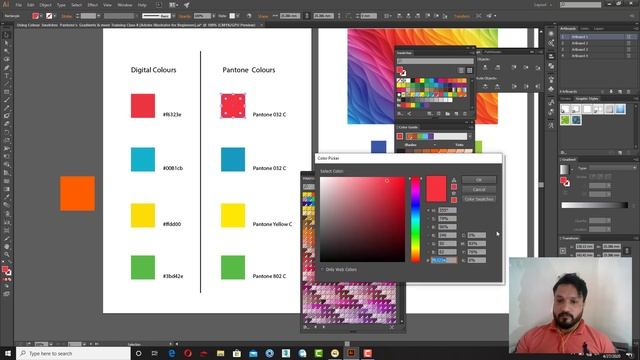Select the Rectangle tool

6,92
